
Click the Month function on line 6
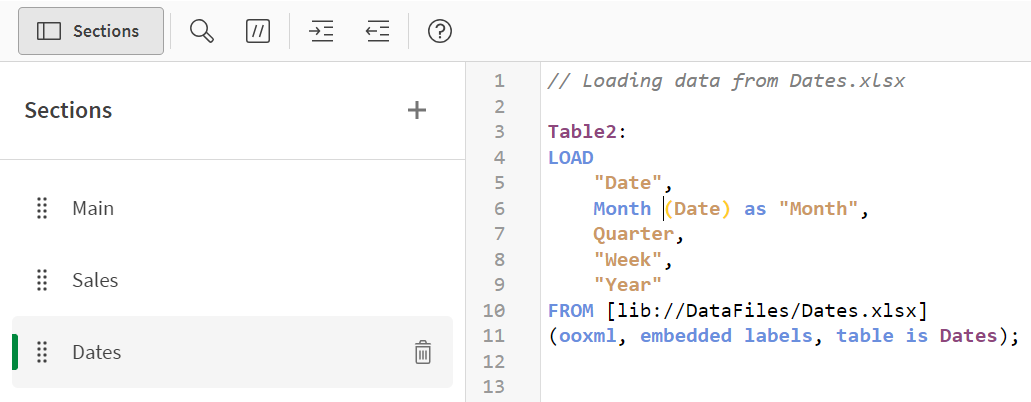coord(622,209)
